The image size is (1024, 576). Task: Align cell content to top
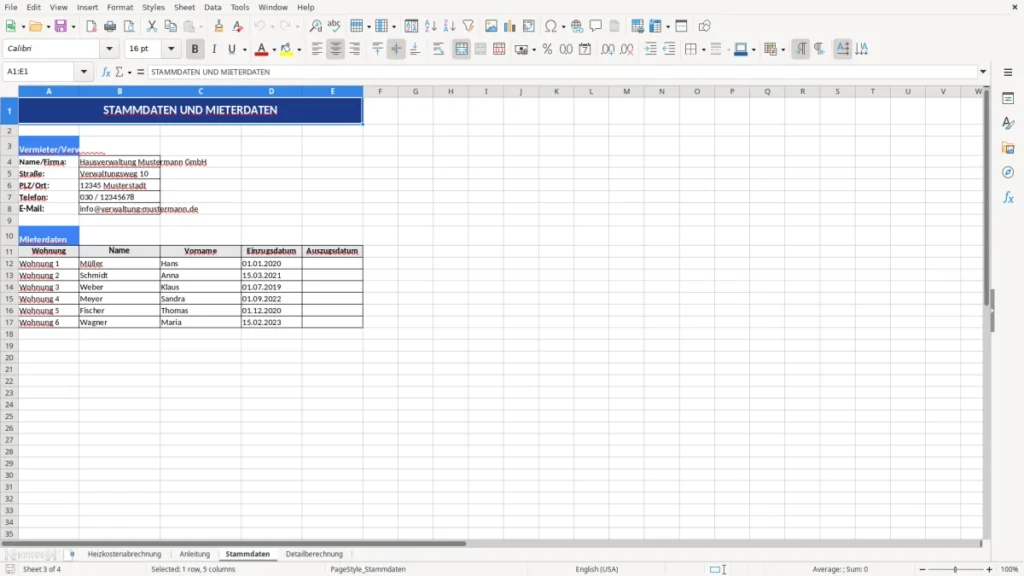pos(377,49)
